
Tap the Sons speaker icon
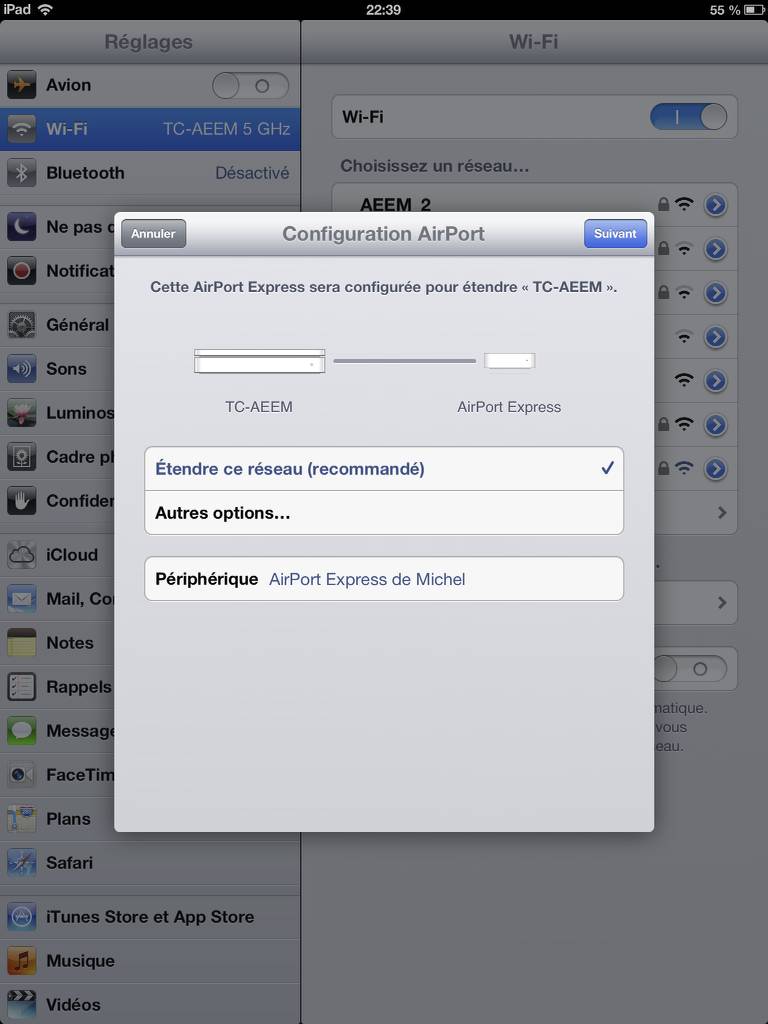(x=22, y=369)
